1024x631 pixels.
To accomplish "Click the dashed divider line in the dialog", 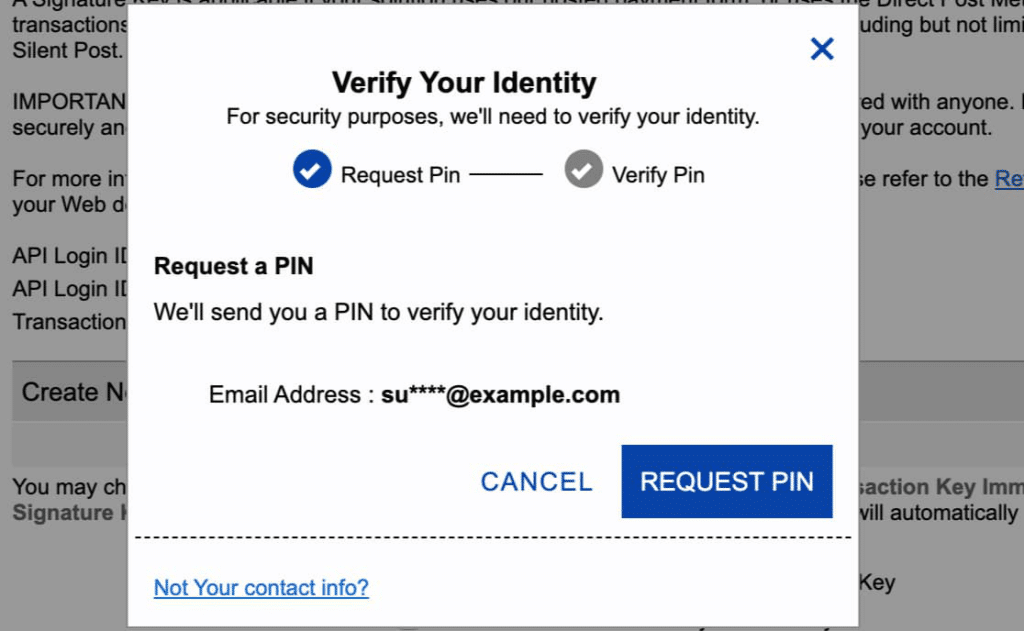I will 494,537.
